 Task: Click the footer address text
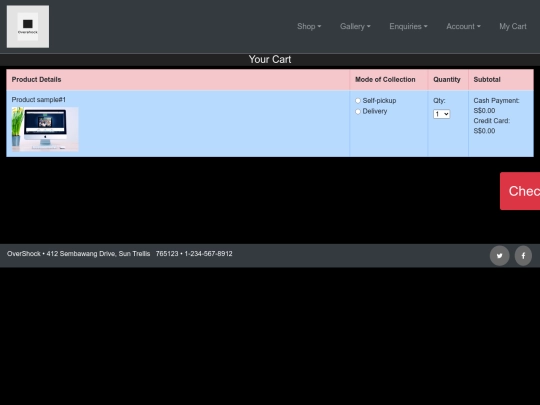120,254
